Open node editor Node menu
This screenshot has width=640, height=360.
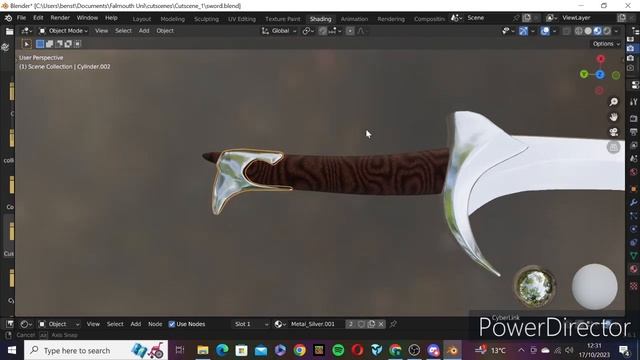[155, 324]
